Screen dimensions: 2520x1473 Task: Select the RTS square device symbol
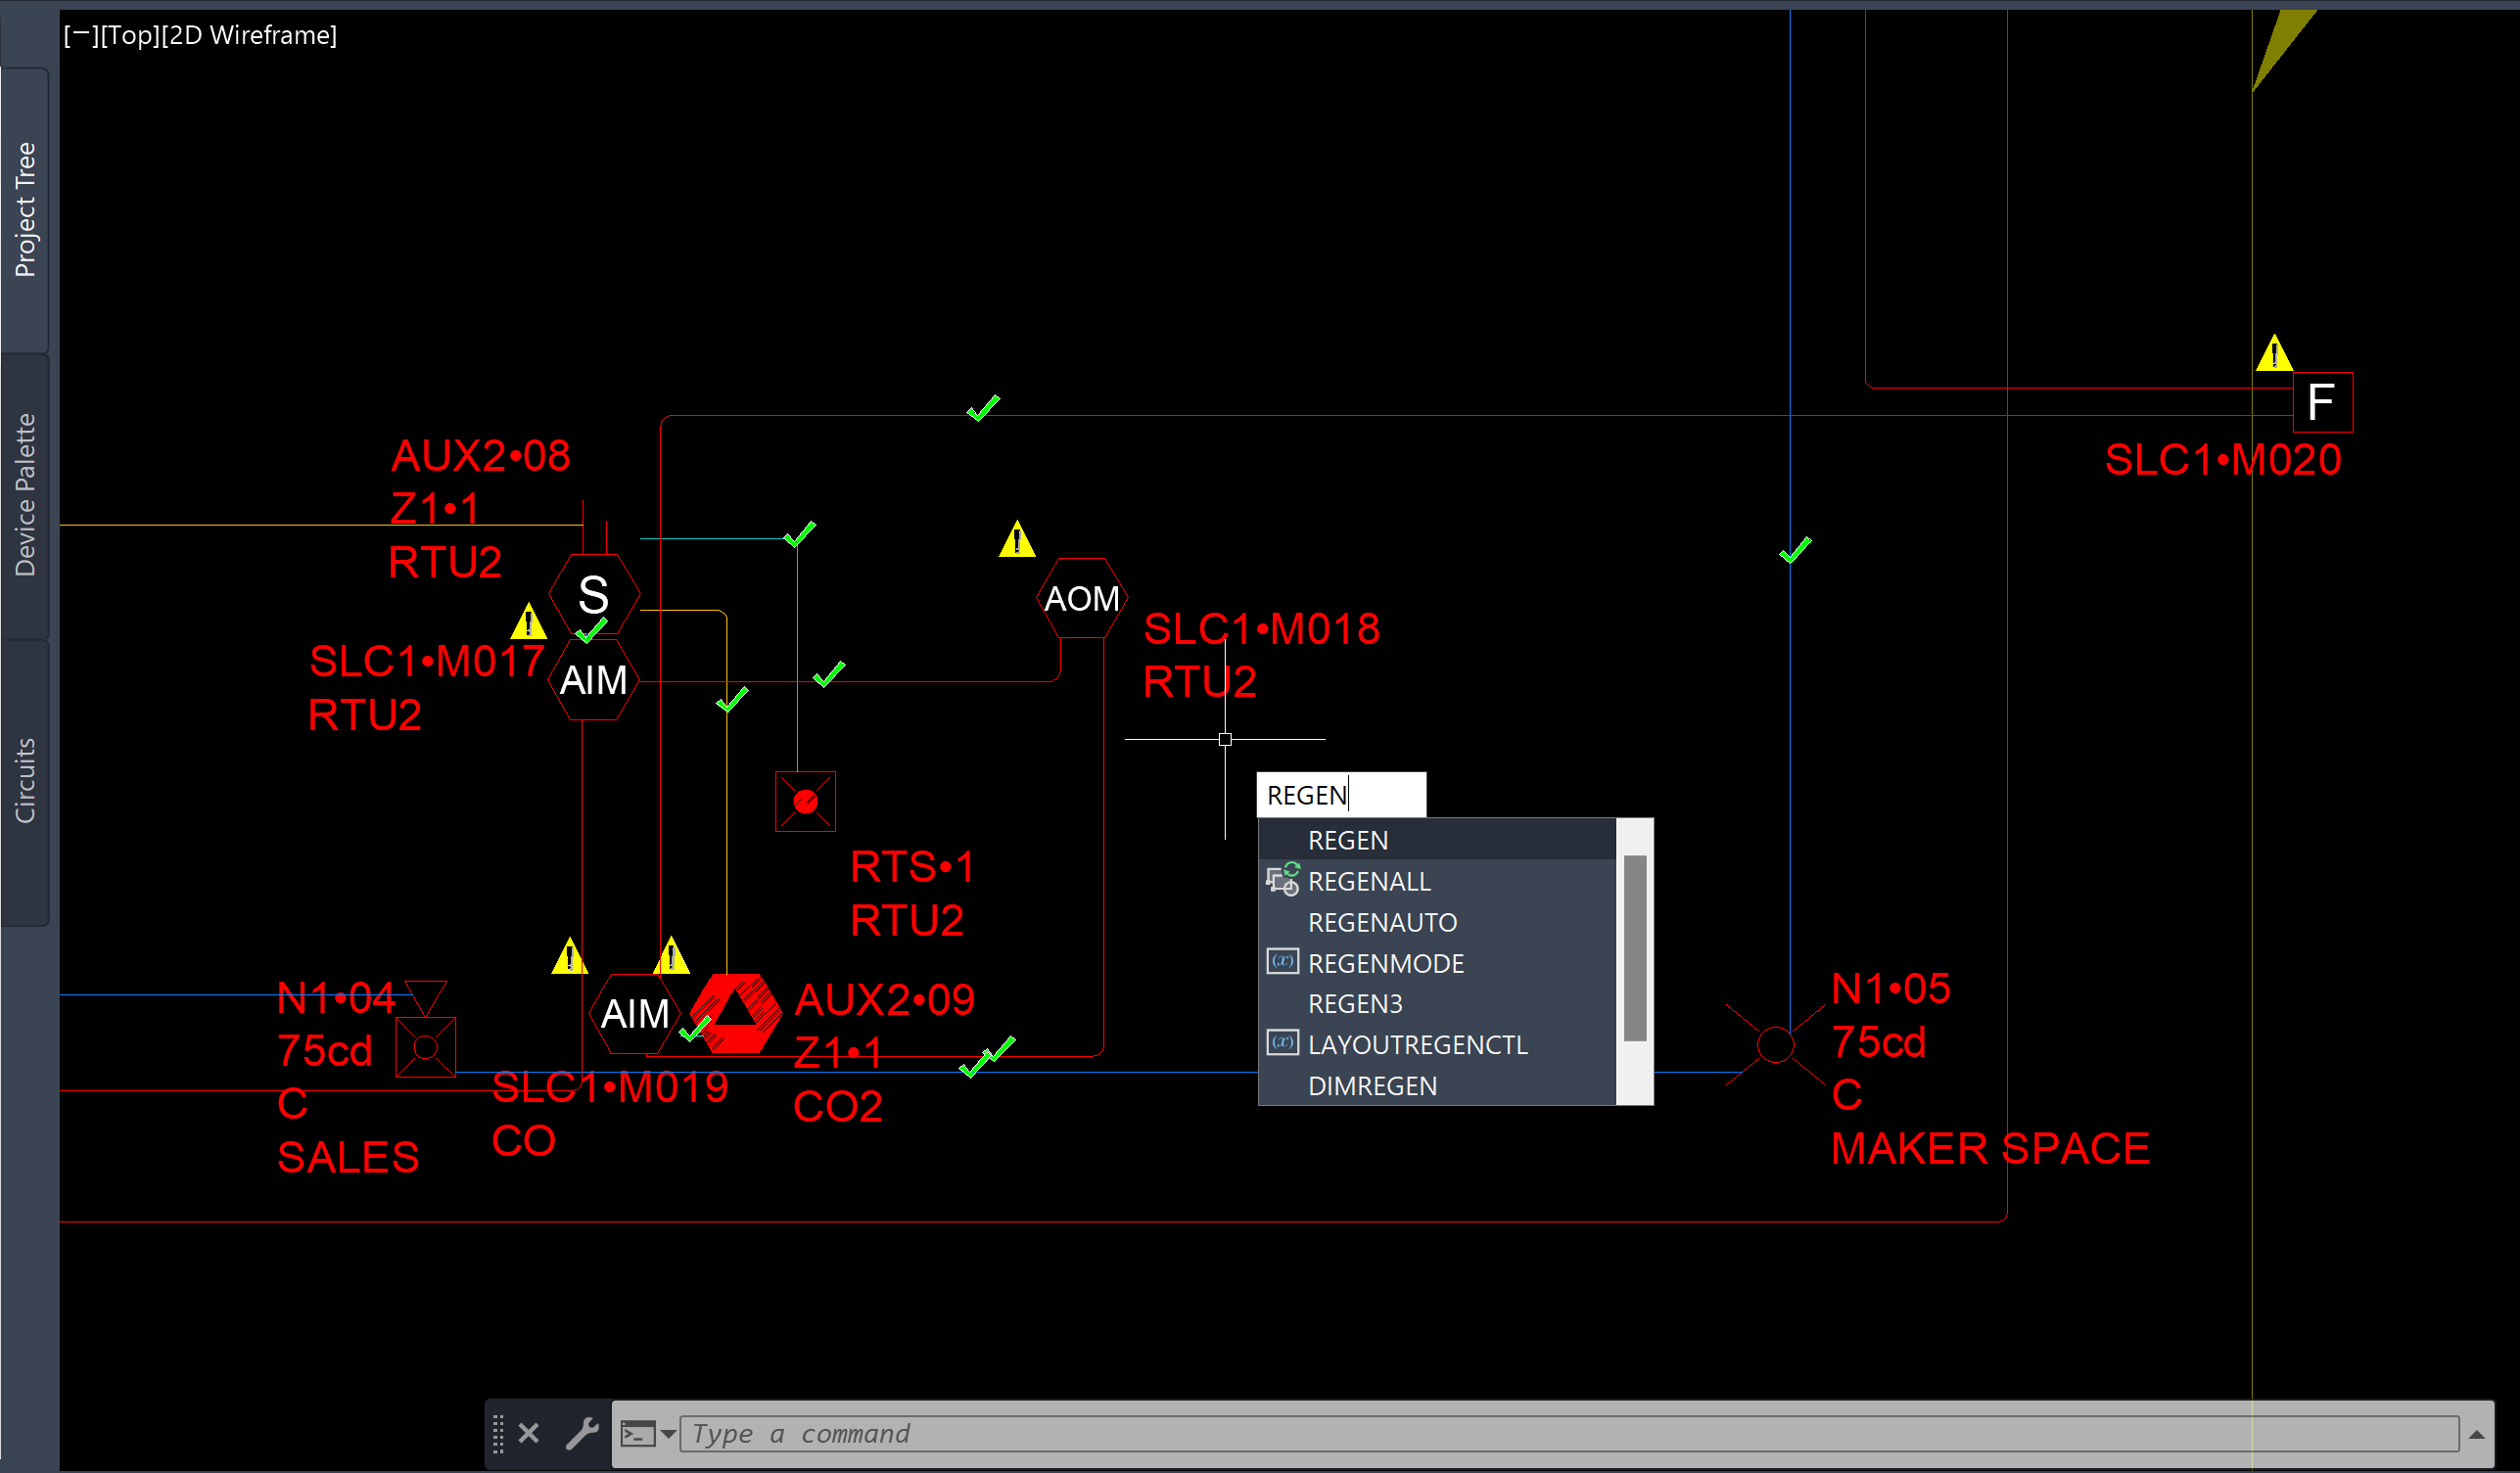[x=805, y=801]
